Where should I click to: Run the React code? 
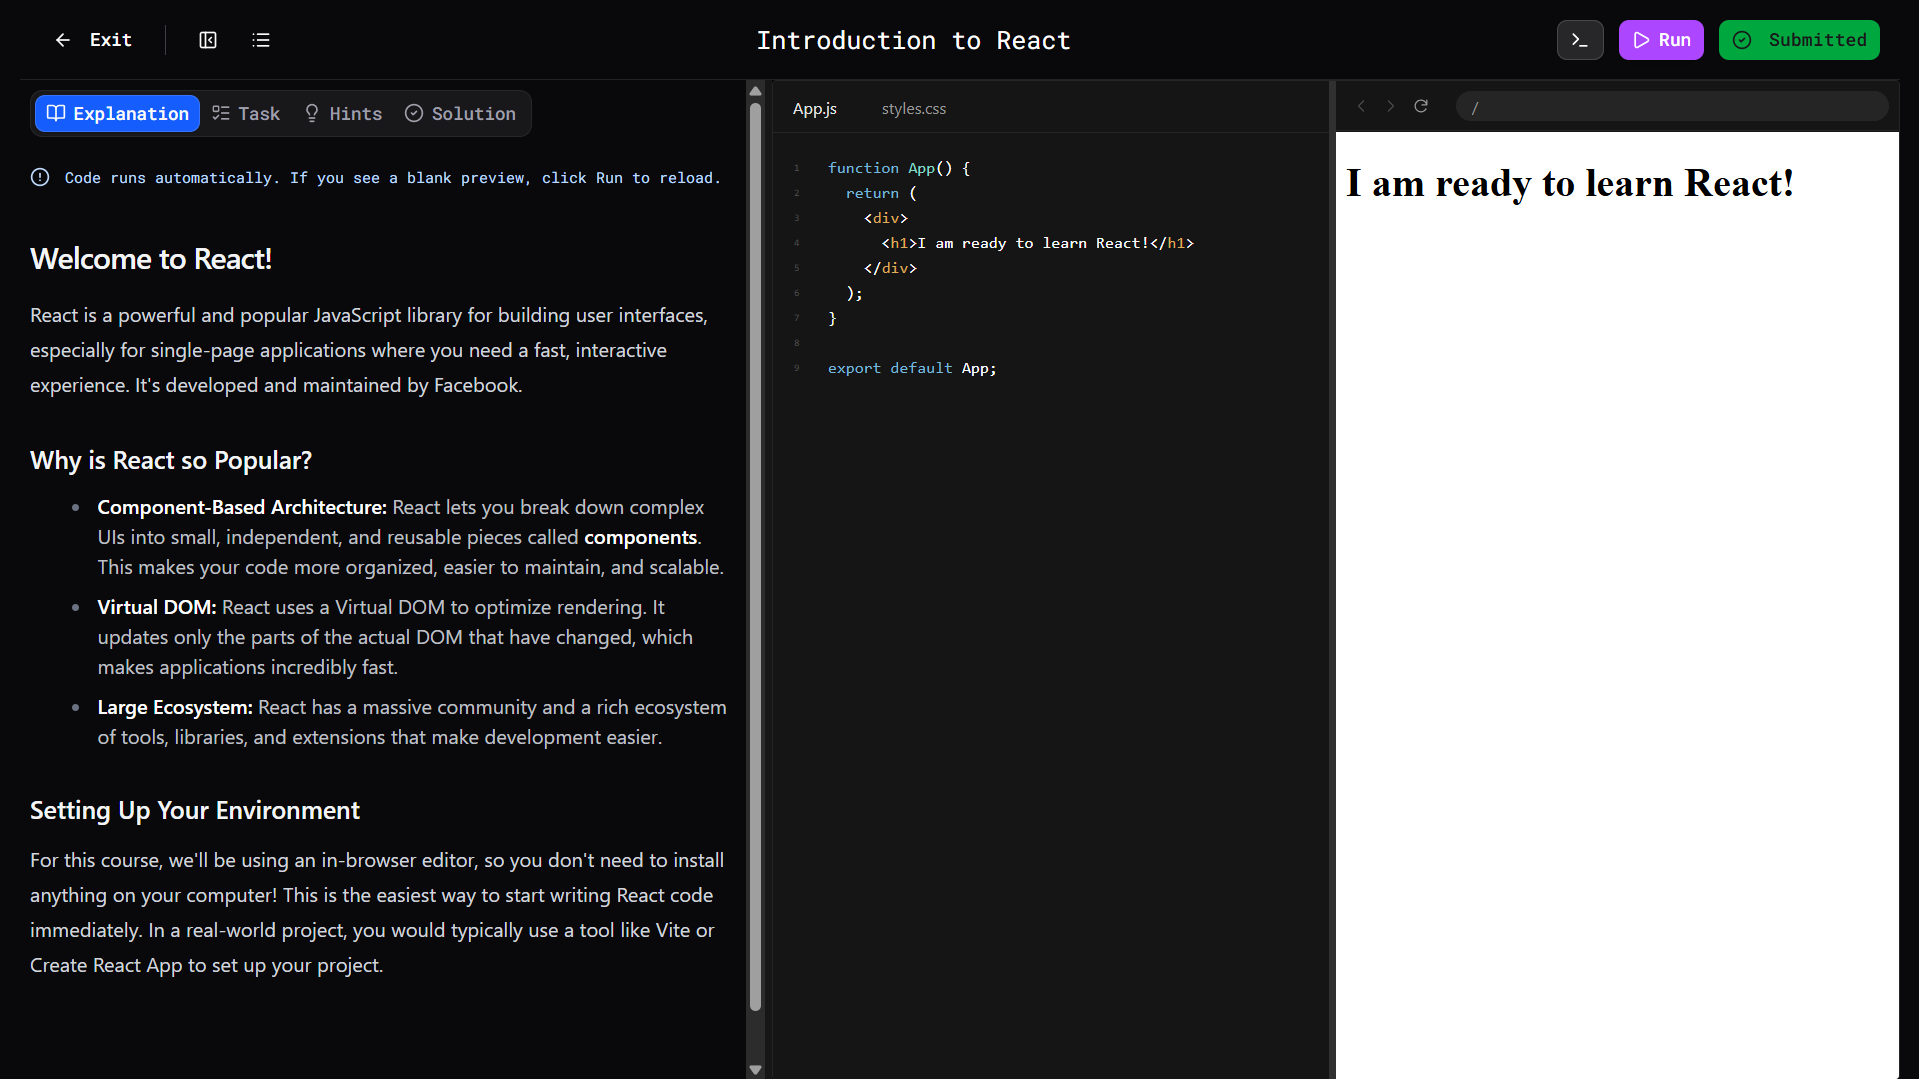tap(1660, 40)
